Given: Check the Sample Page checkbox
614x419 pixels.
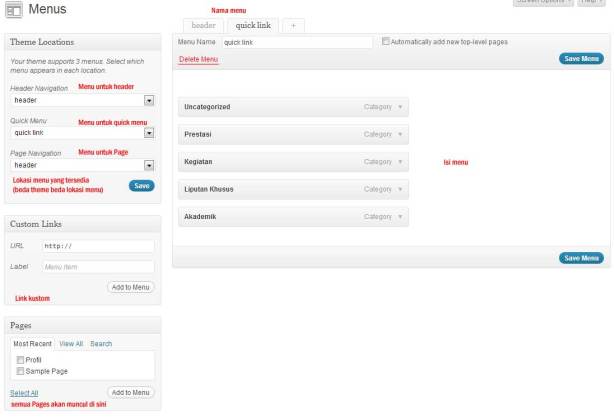Looking at the screenshot, I should [20, 370].
